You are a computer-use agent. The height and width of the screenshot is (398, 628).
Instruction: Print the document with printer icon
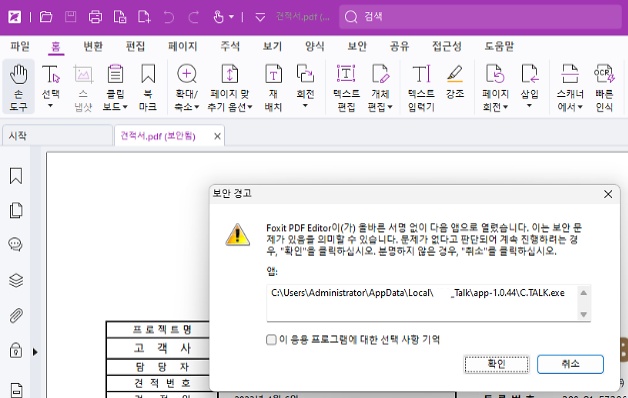95,17
